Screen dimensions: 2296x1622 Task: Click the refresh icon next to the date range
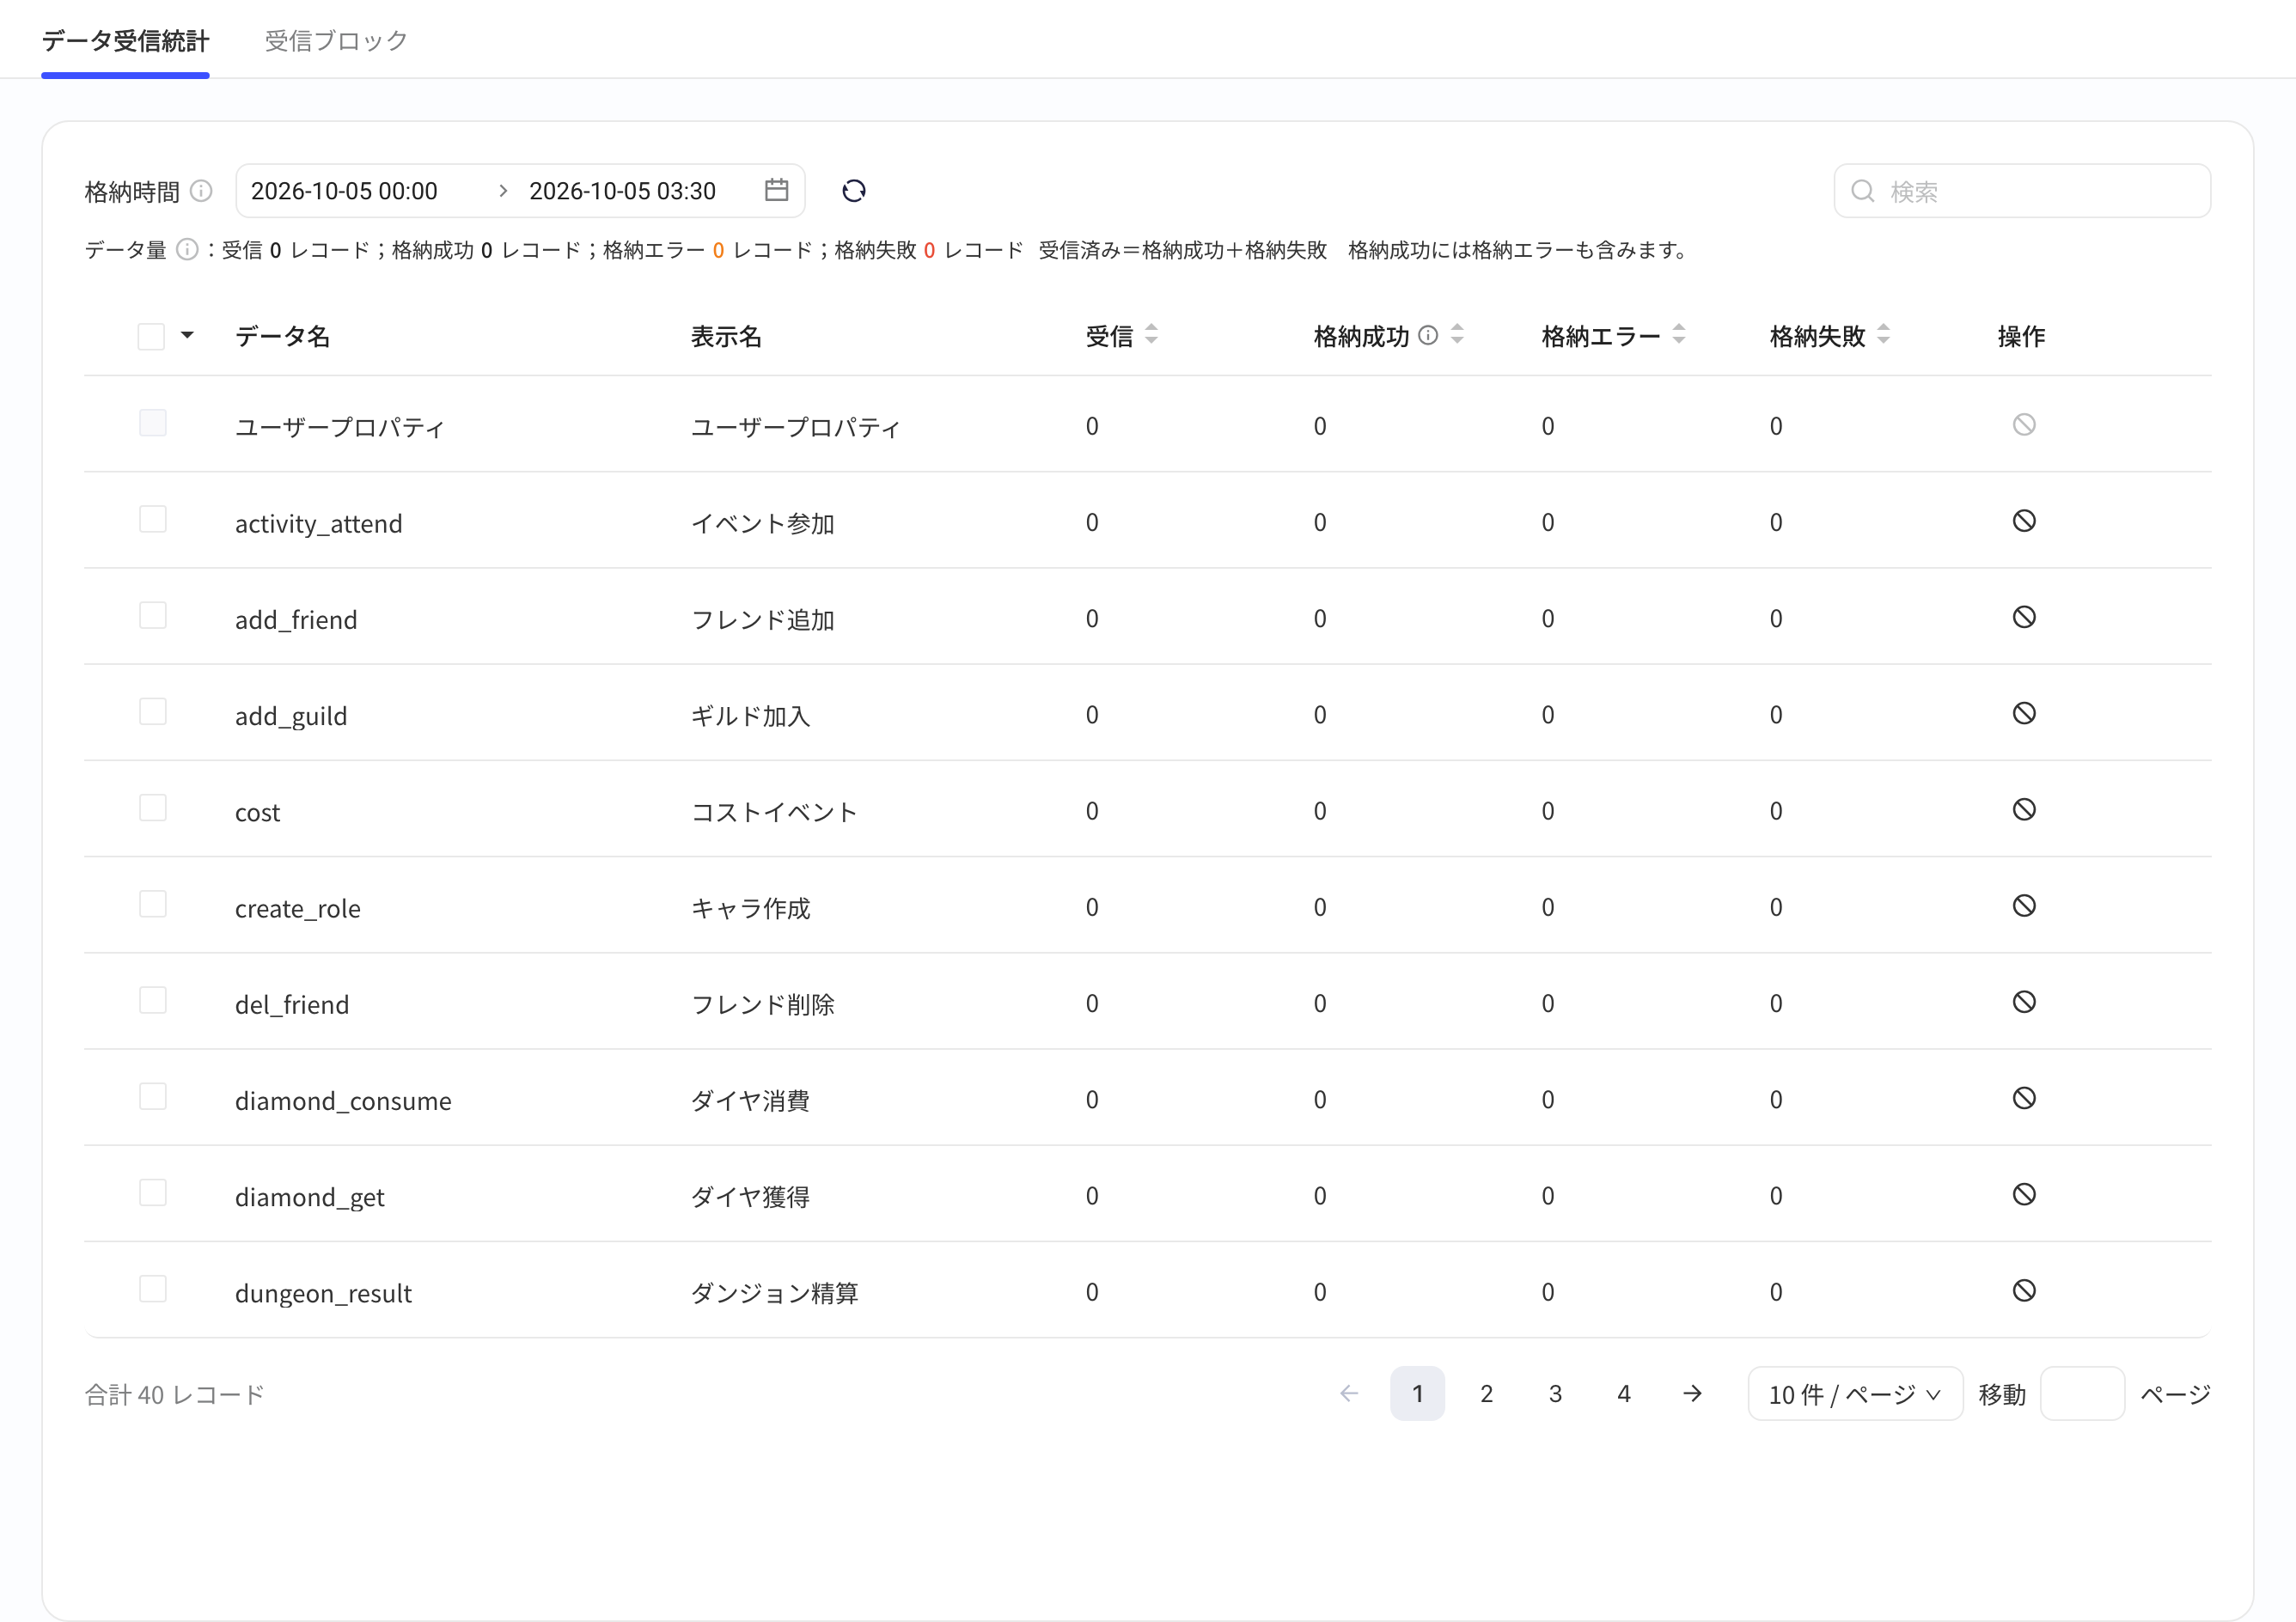[x=853, y=190]
